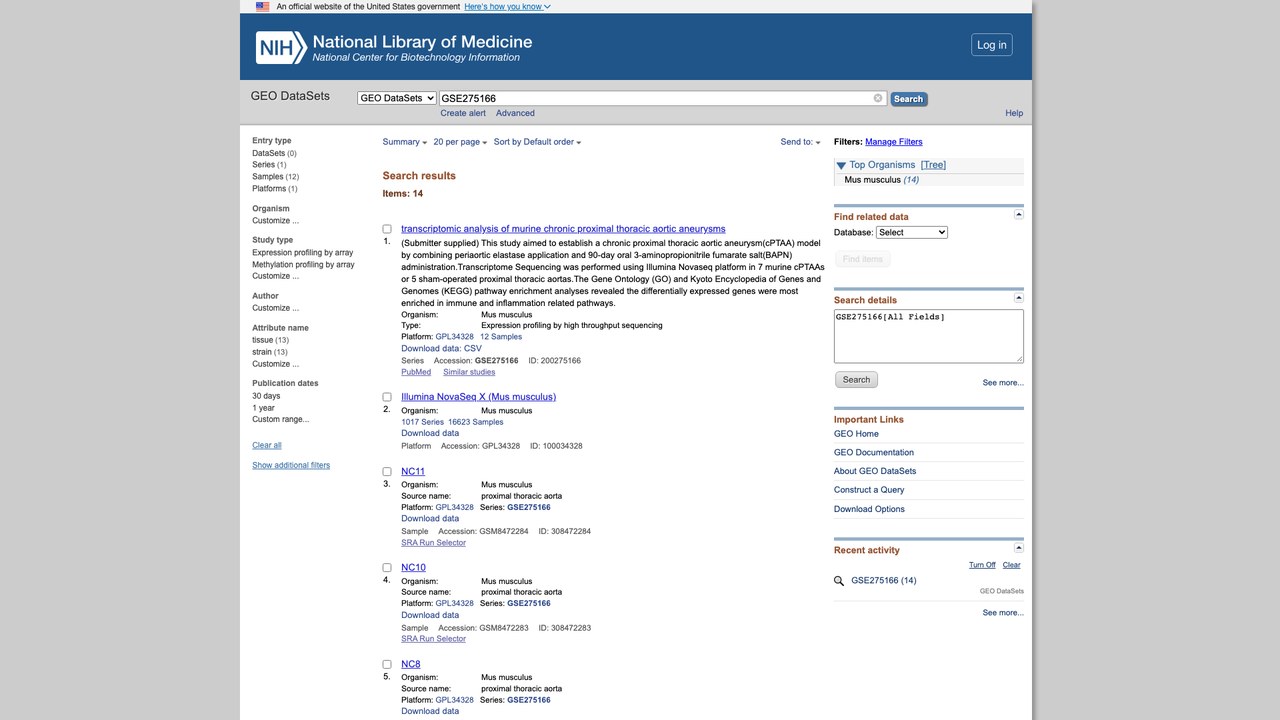The height and width of the screenshot is (720, 1280).
Task: Collapse the Find related data panel
Action: click(1019, 215)
